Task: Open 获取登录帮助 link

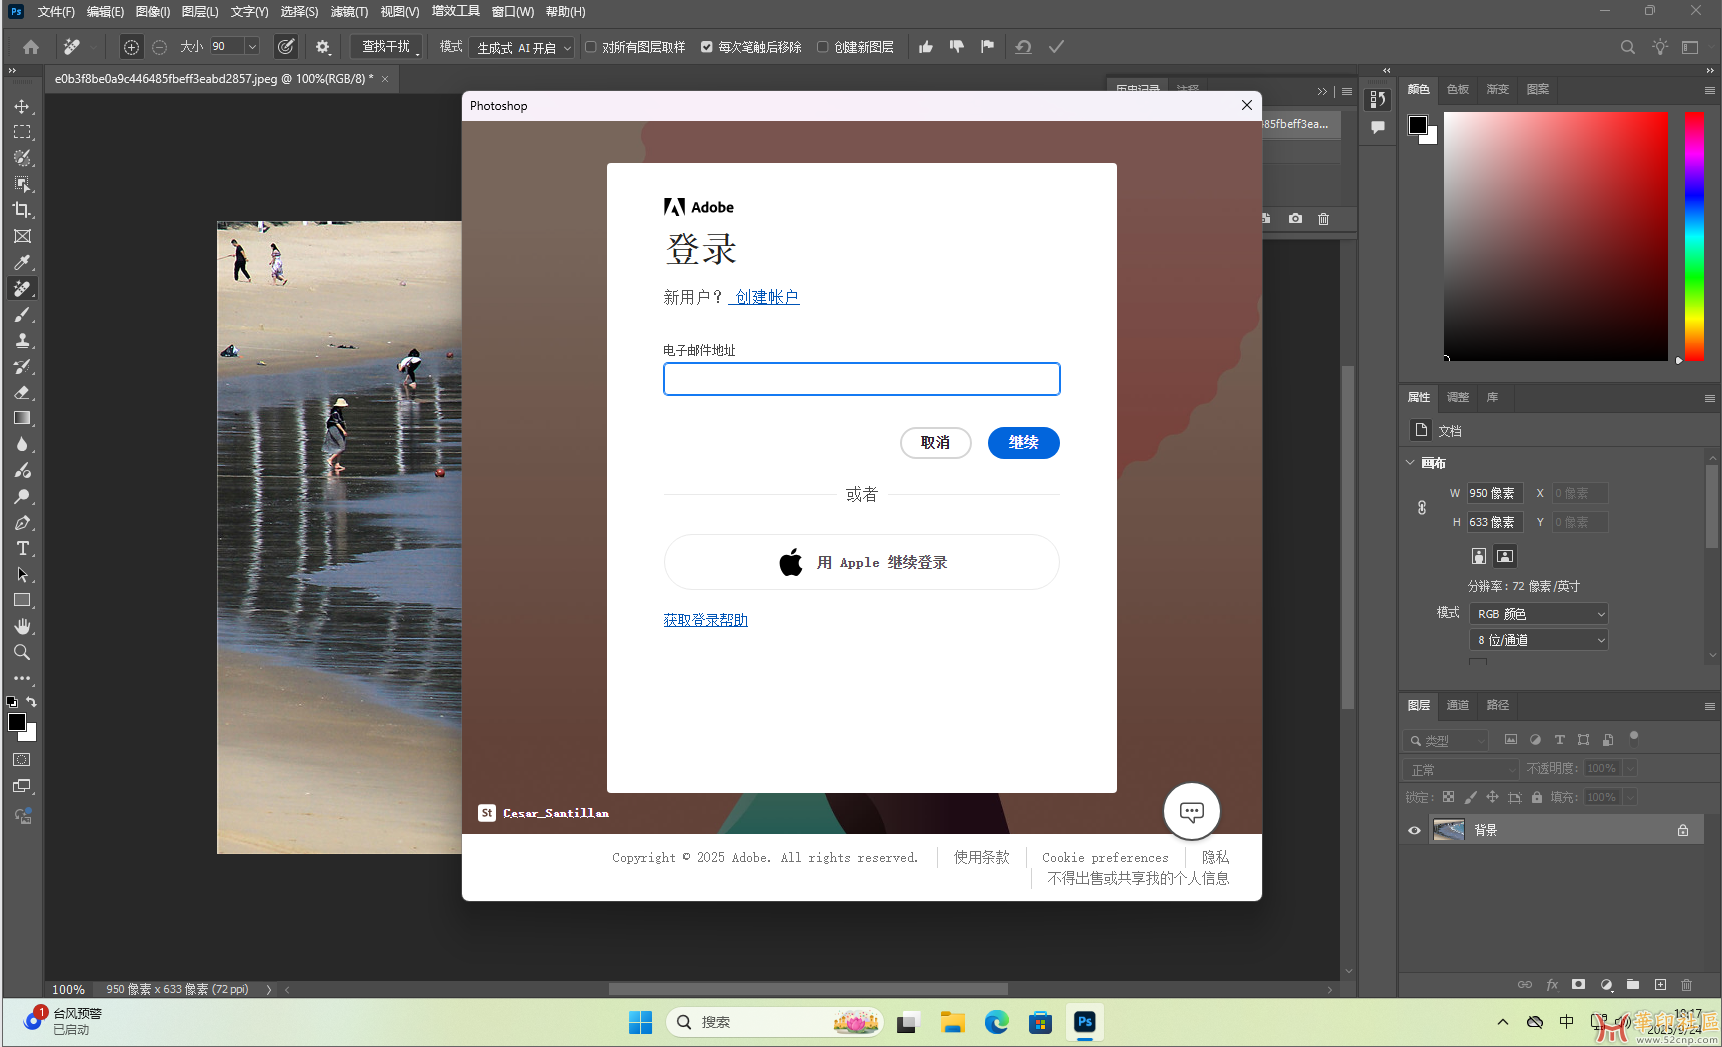Action: [706, 620]
